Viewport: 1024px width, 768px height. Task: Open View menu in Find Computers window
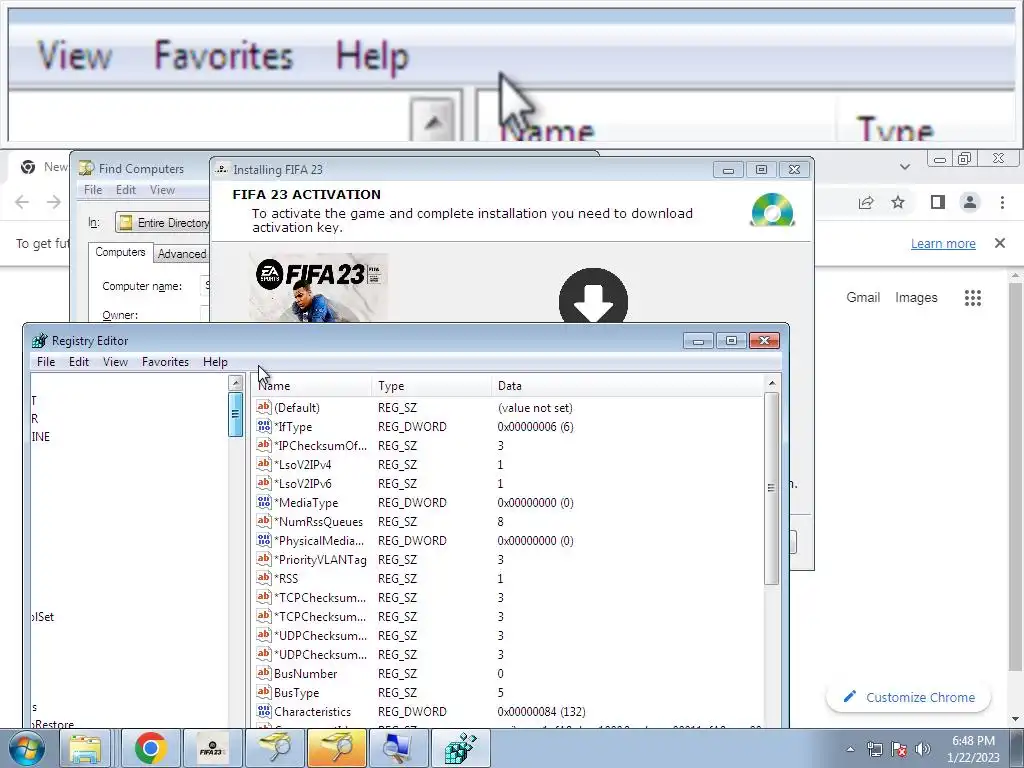[x=162, y=190]
